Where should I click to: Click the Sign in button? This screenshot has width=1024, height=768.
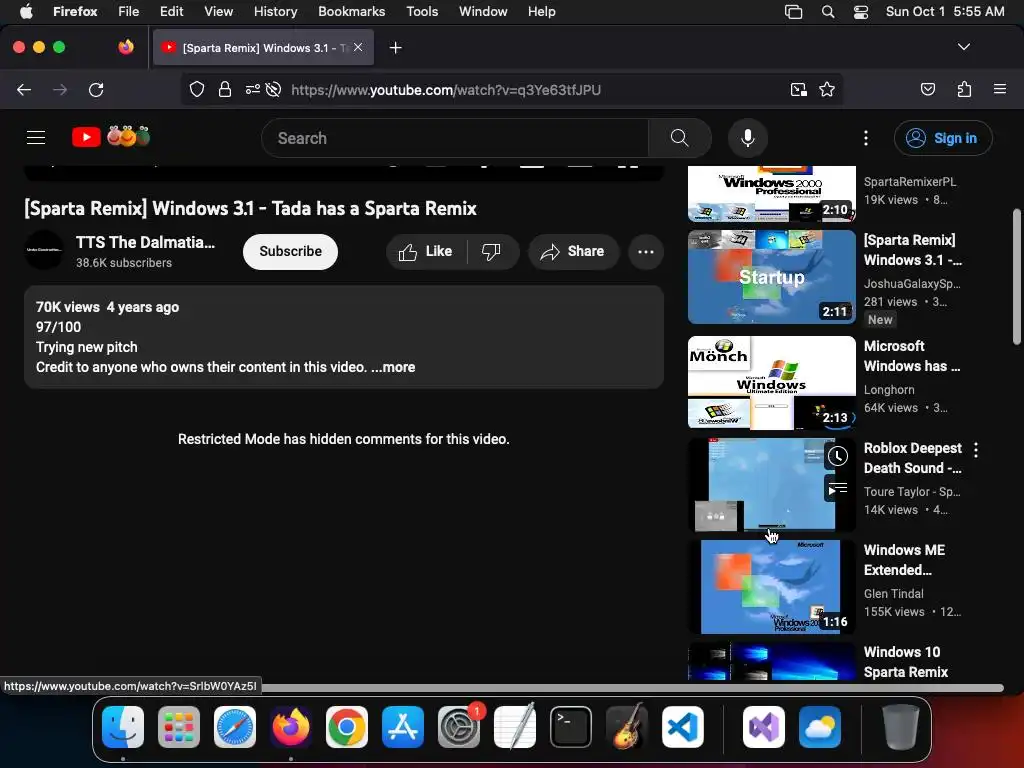coord(944,138)
